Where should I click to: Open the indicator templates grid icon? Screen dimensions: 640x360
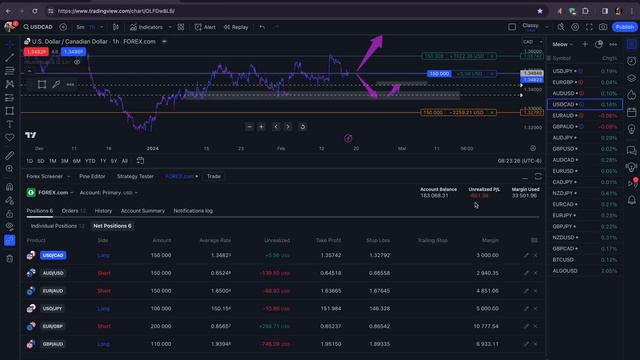tap(181, 27)
